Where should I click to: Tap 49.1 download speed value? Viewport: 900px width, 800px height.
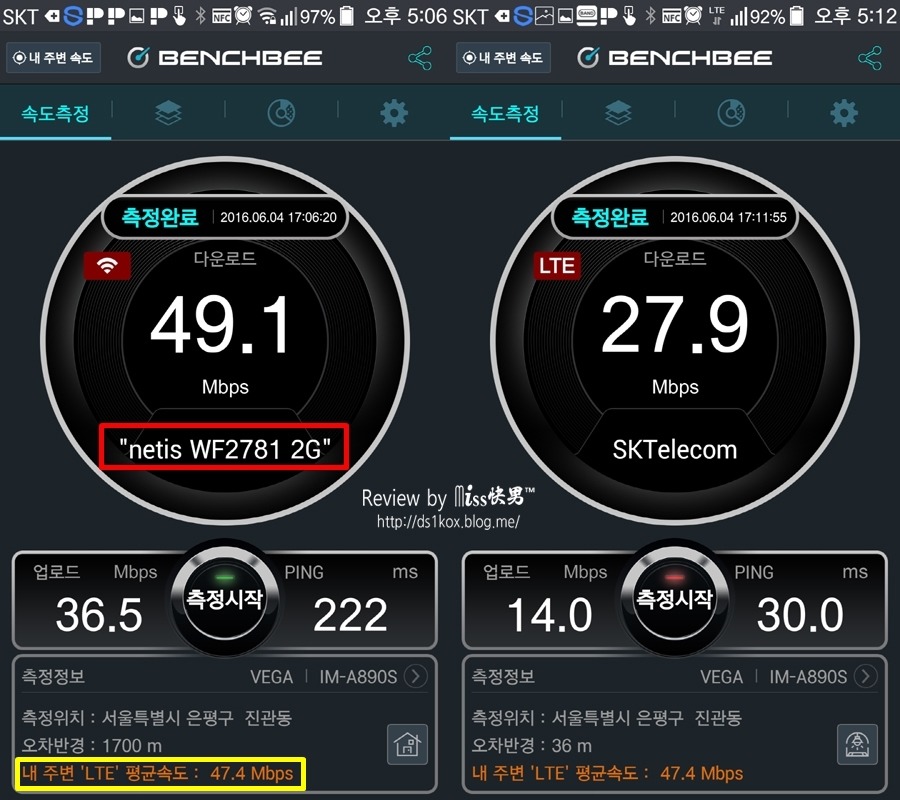pyautogui.click(x=221, y=324)
